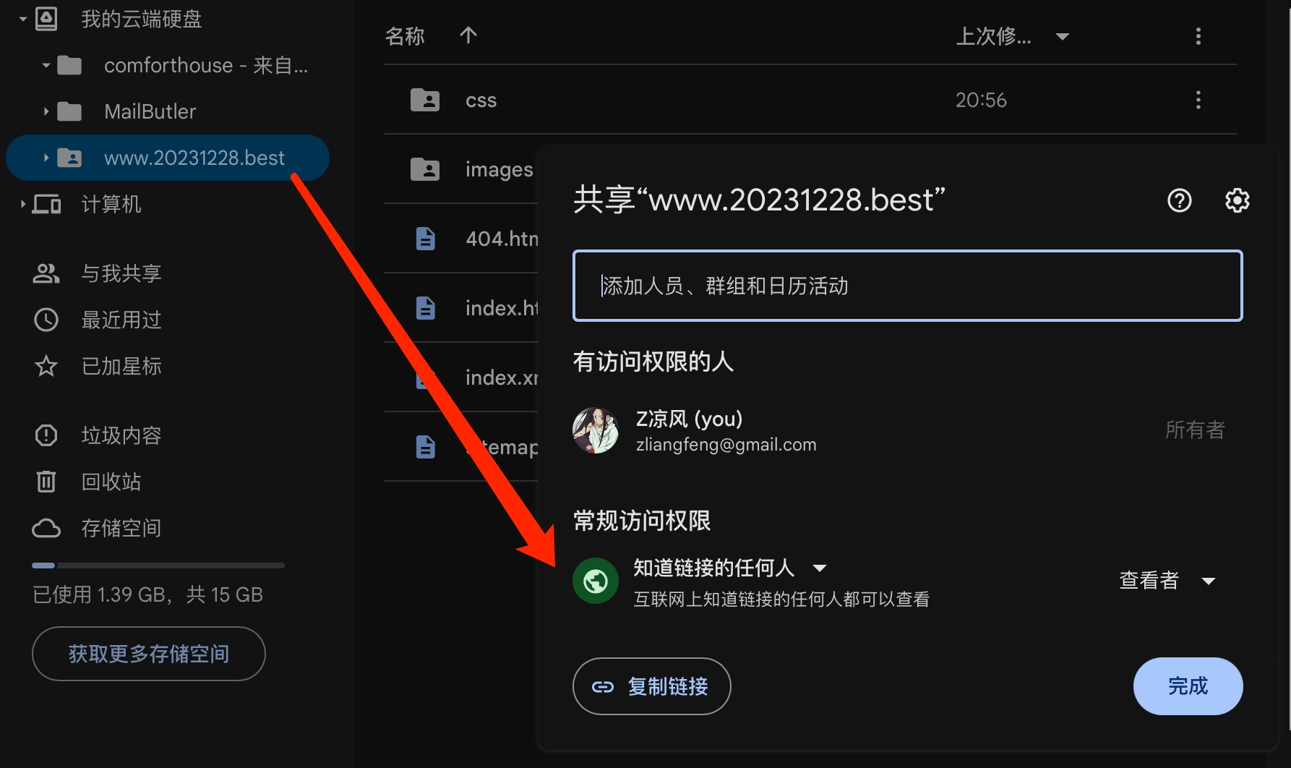Click the My Drive (我的云端硬盘) drive icon
This screenshot has width=1291, height=768.
coord(46,18)
